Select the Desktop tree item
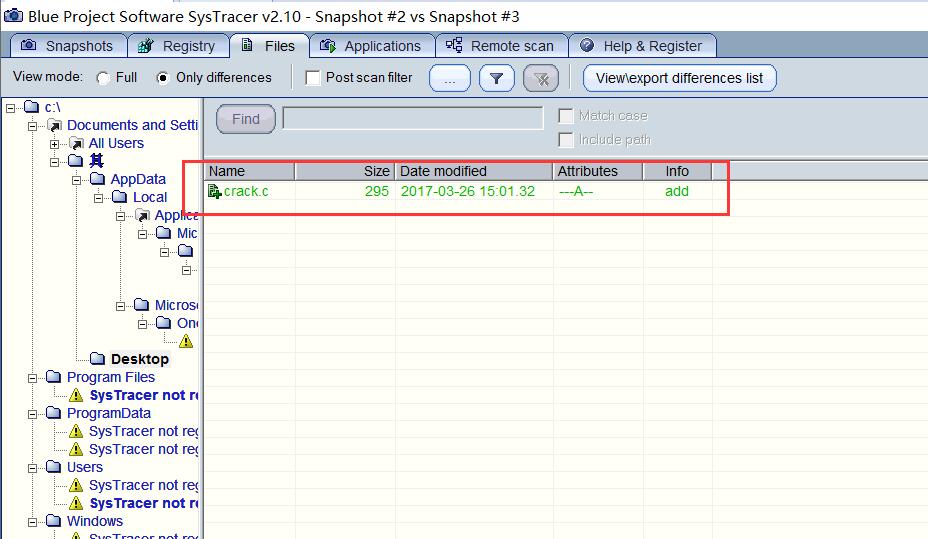 coord(140,359)
